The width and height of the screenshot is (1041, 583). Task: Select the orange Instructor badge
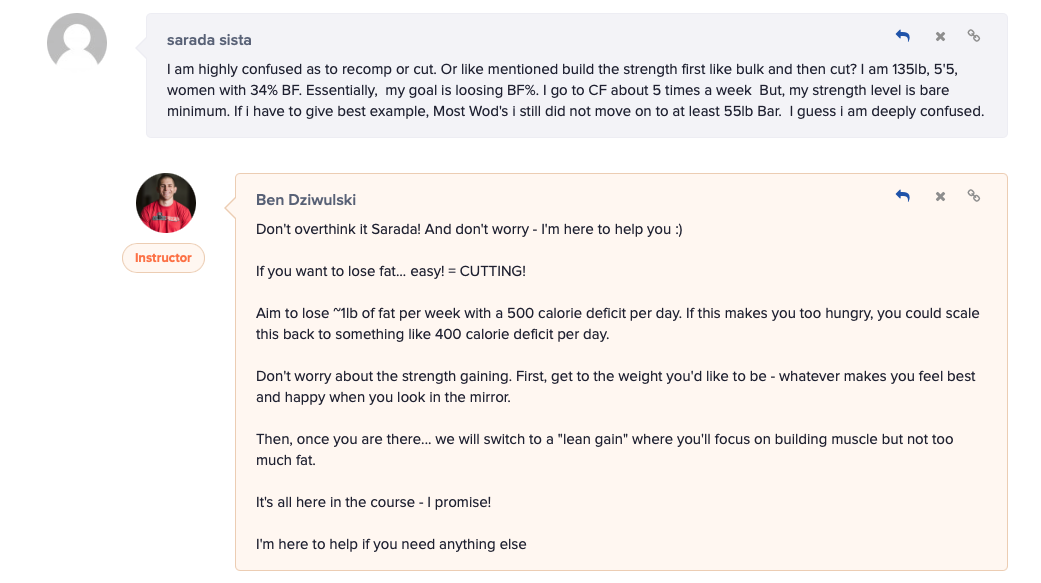point(163,258)
